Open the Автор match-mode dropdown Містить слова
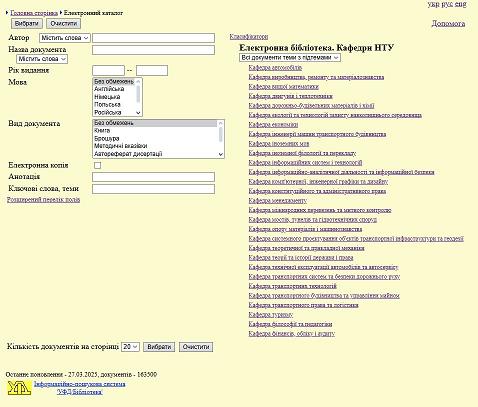This screenshot has width=478, height=407. click(x=65, y=38)
